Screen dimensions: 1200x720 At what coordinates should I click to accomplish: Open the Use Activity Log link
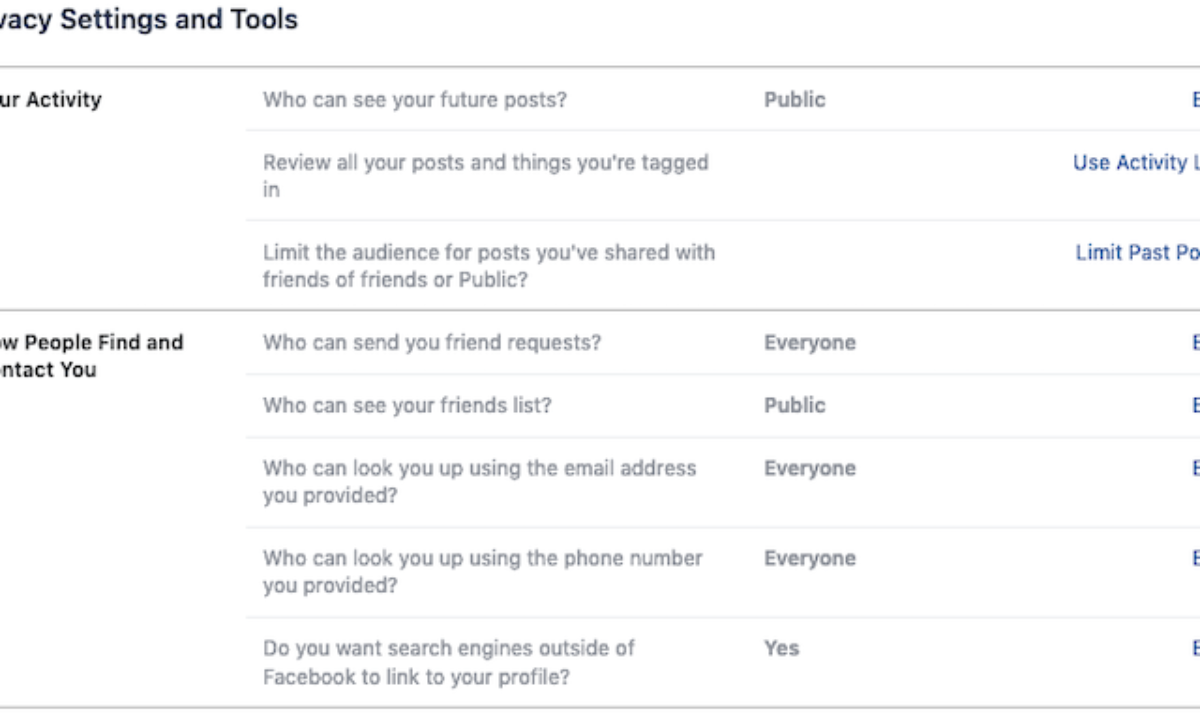coord(1136,163)
